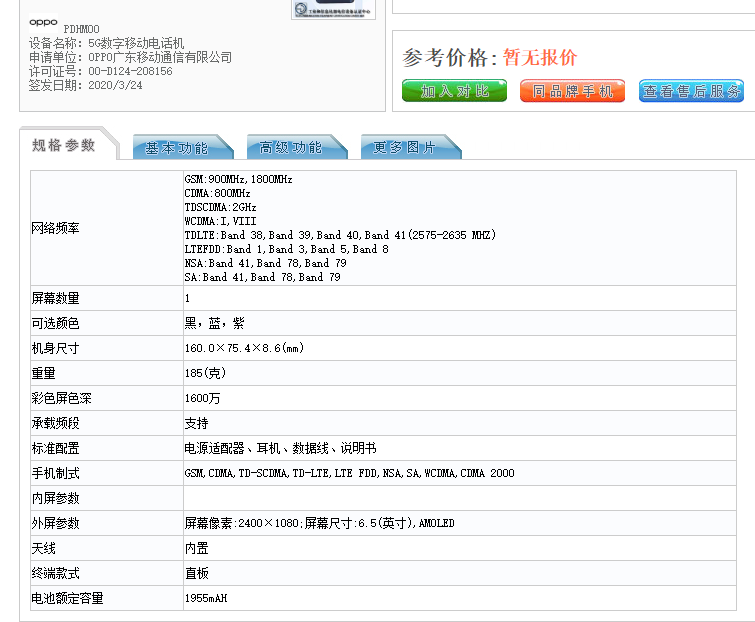Image resolution: width=755 pixels, height=622 pixels.
Task: Select 电源适配器、耳机、数据线、说明书 value
Action: 280,449
